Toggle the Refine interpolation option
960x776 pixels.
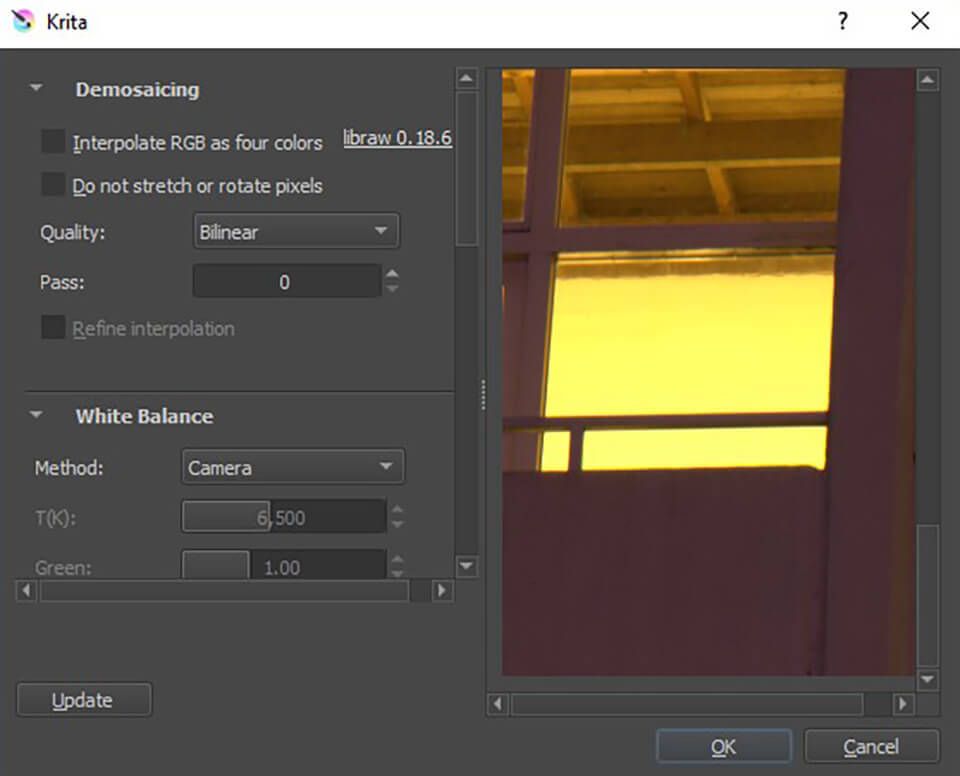point(52,328)
